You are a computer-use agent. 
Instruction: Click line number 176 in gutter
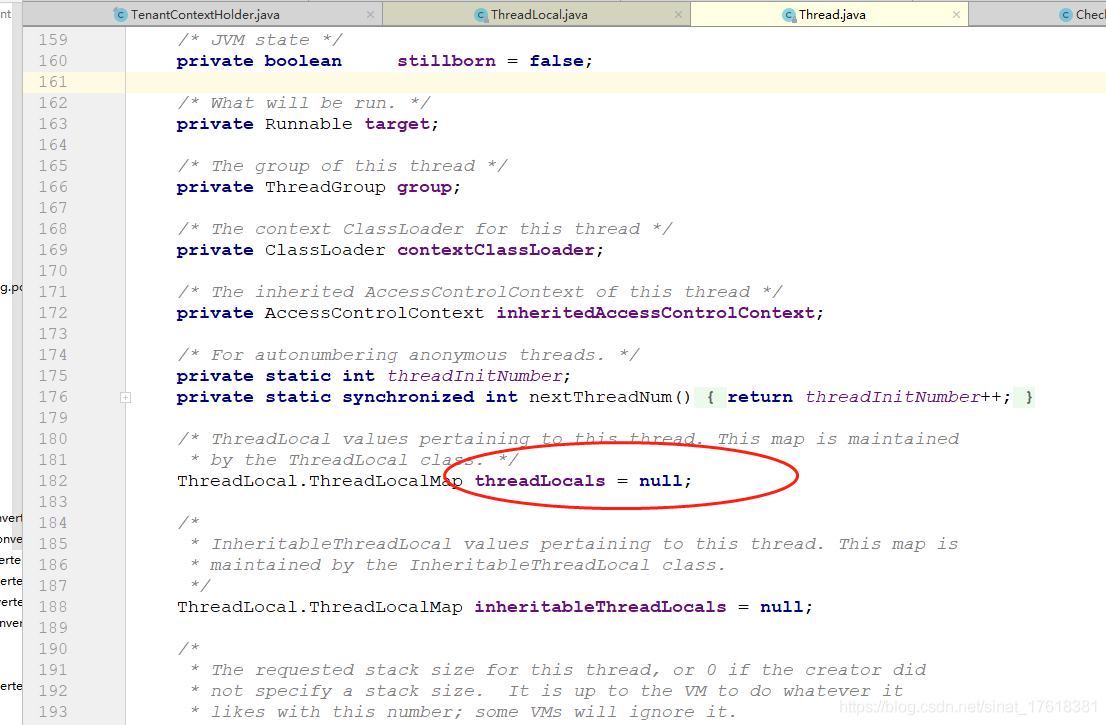pos(53,397)
